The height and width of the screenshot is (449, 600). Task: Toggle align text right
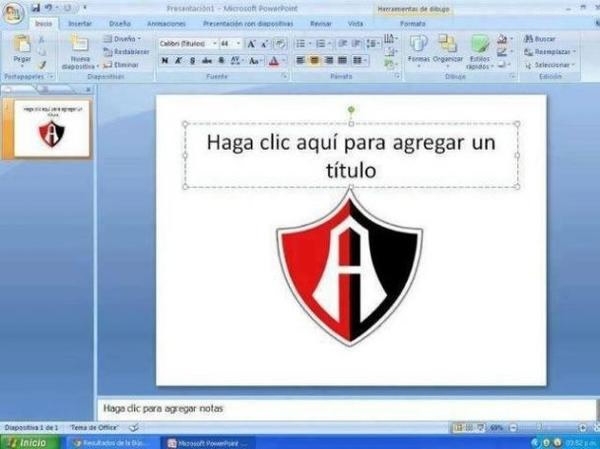click(328, 60)
